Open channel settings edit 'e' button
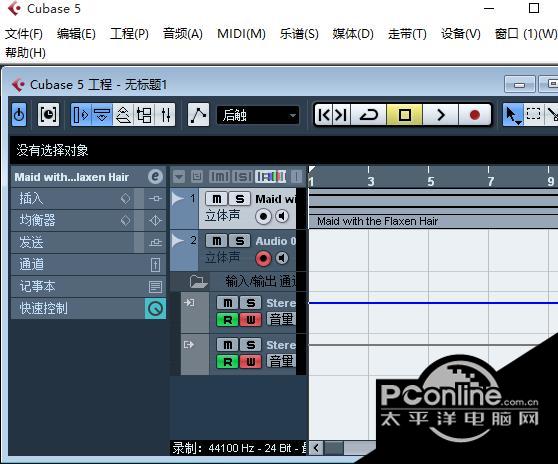The width and height of the screenshot is (558, 464). click(x=156, y=176)
